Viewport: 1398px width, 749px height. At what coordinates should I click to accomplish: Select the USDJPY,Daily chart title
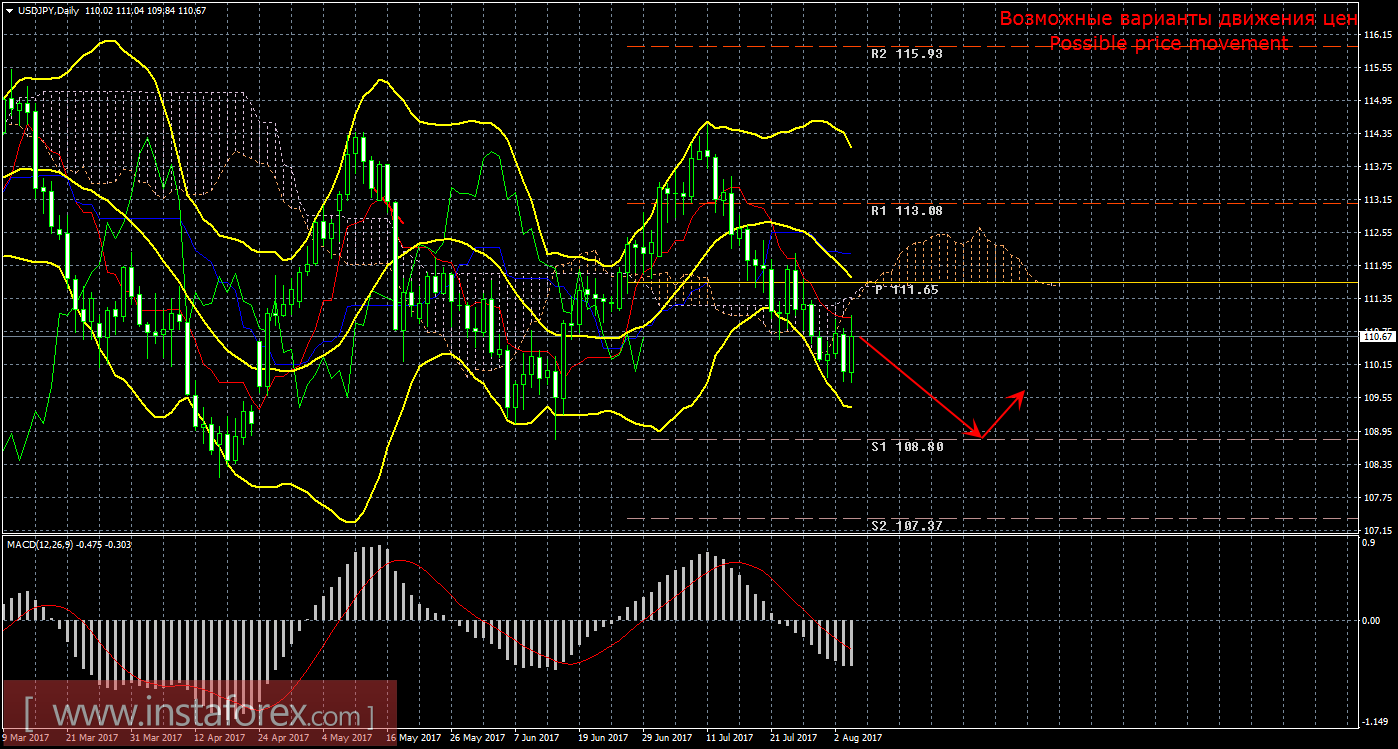(x=50, y=11)
